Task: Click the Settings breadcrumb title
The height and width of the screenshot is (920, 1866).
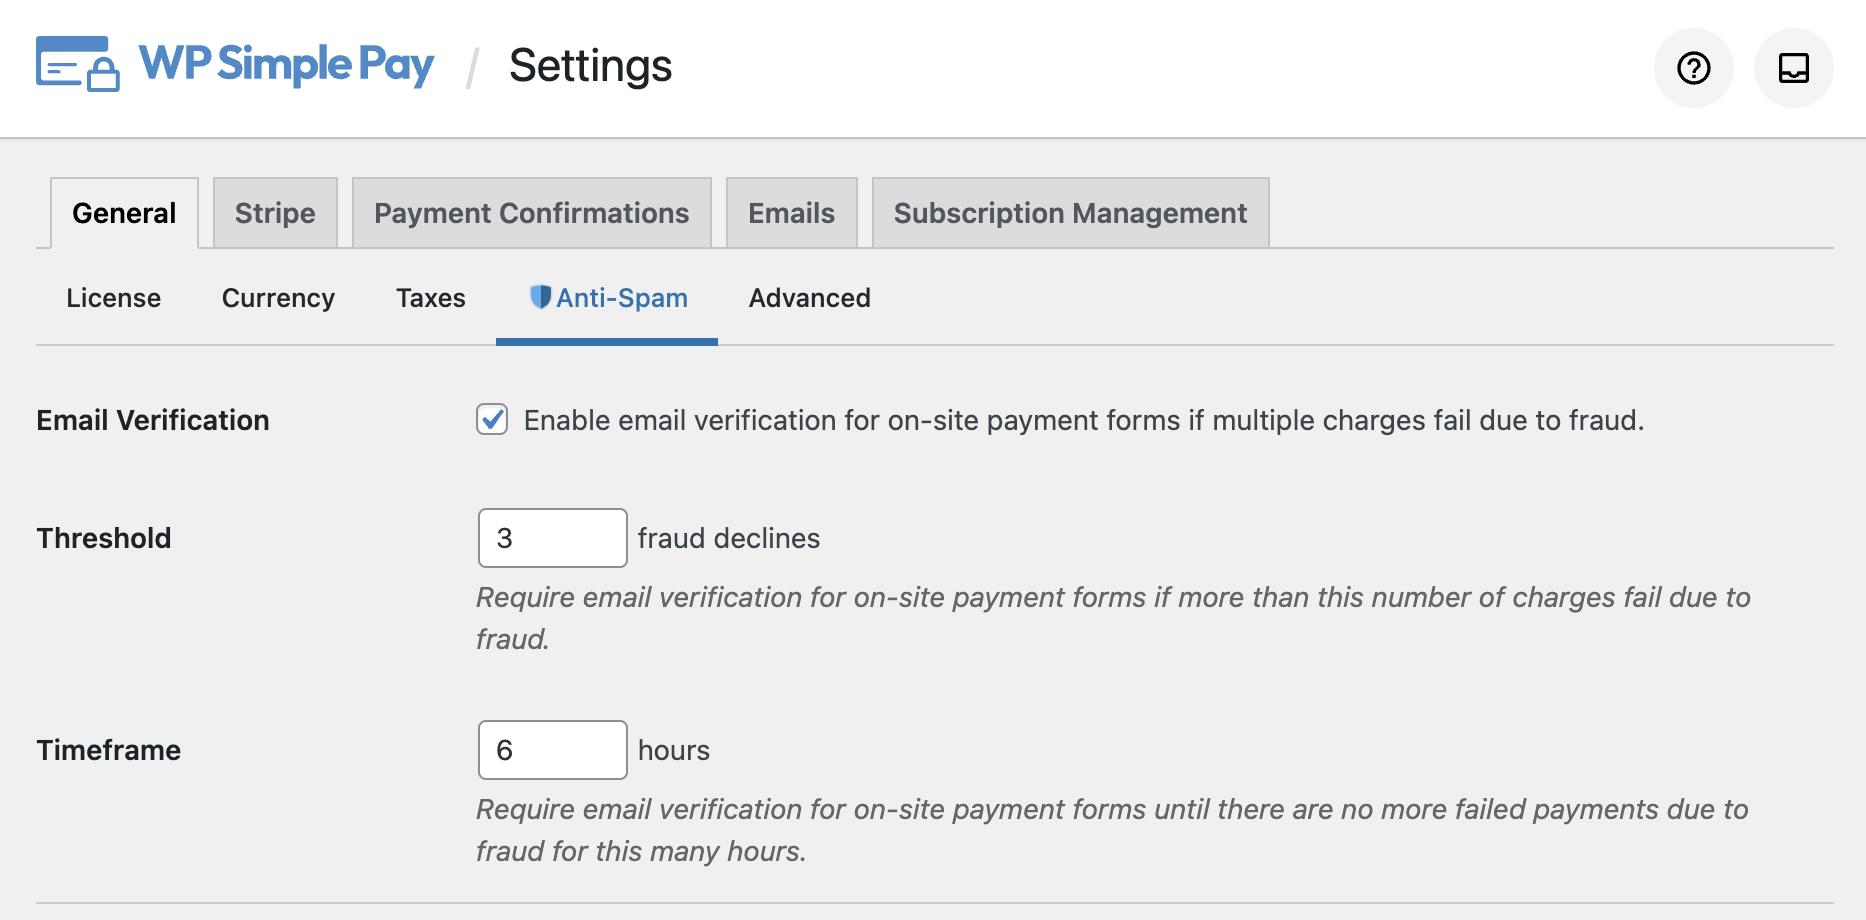Action: (x=590, y=66)
